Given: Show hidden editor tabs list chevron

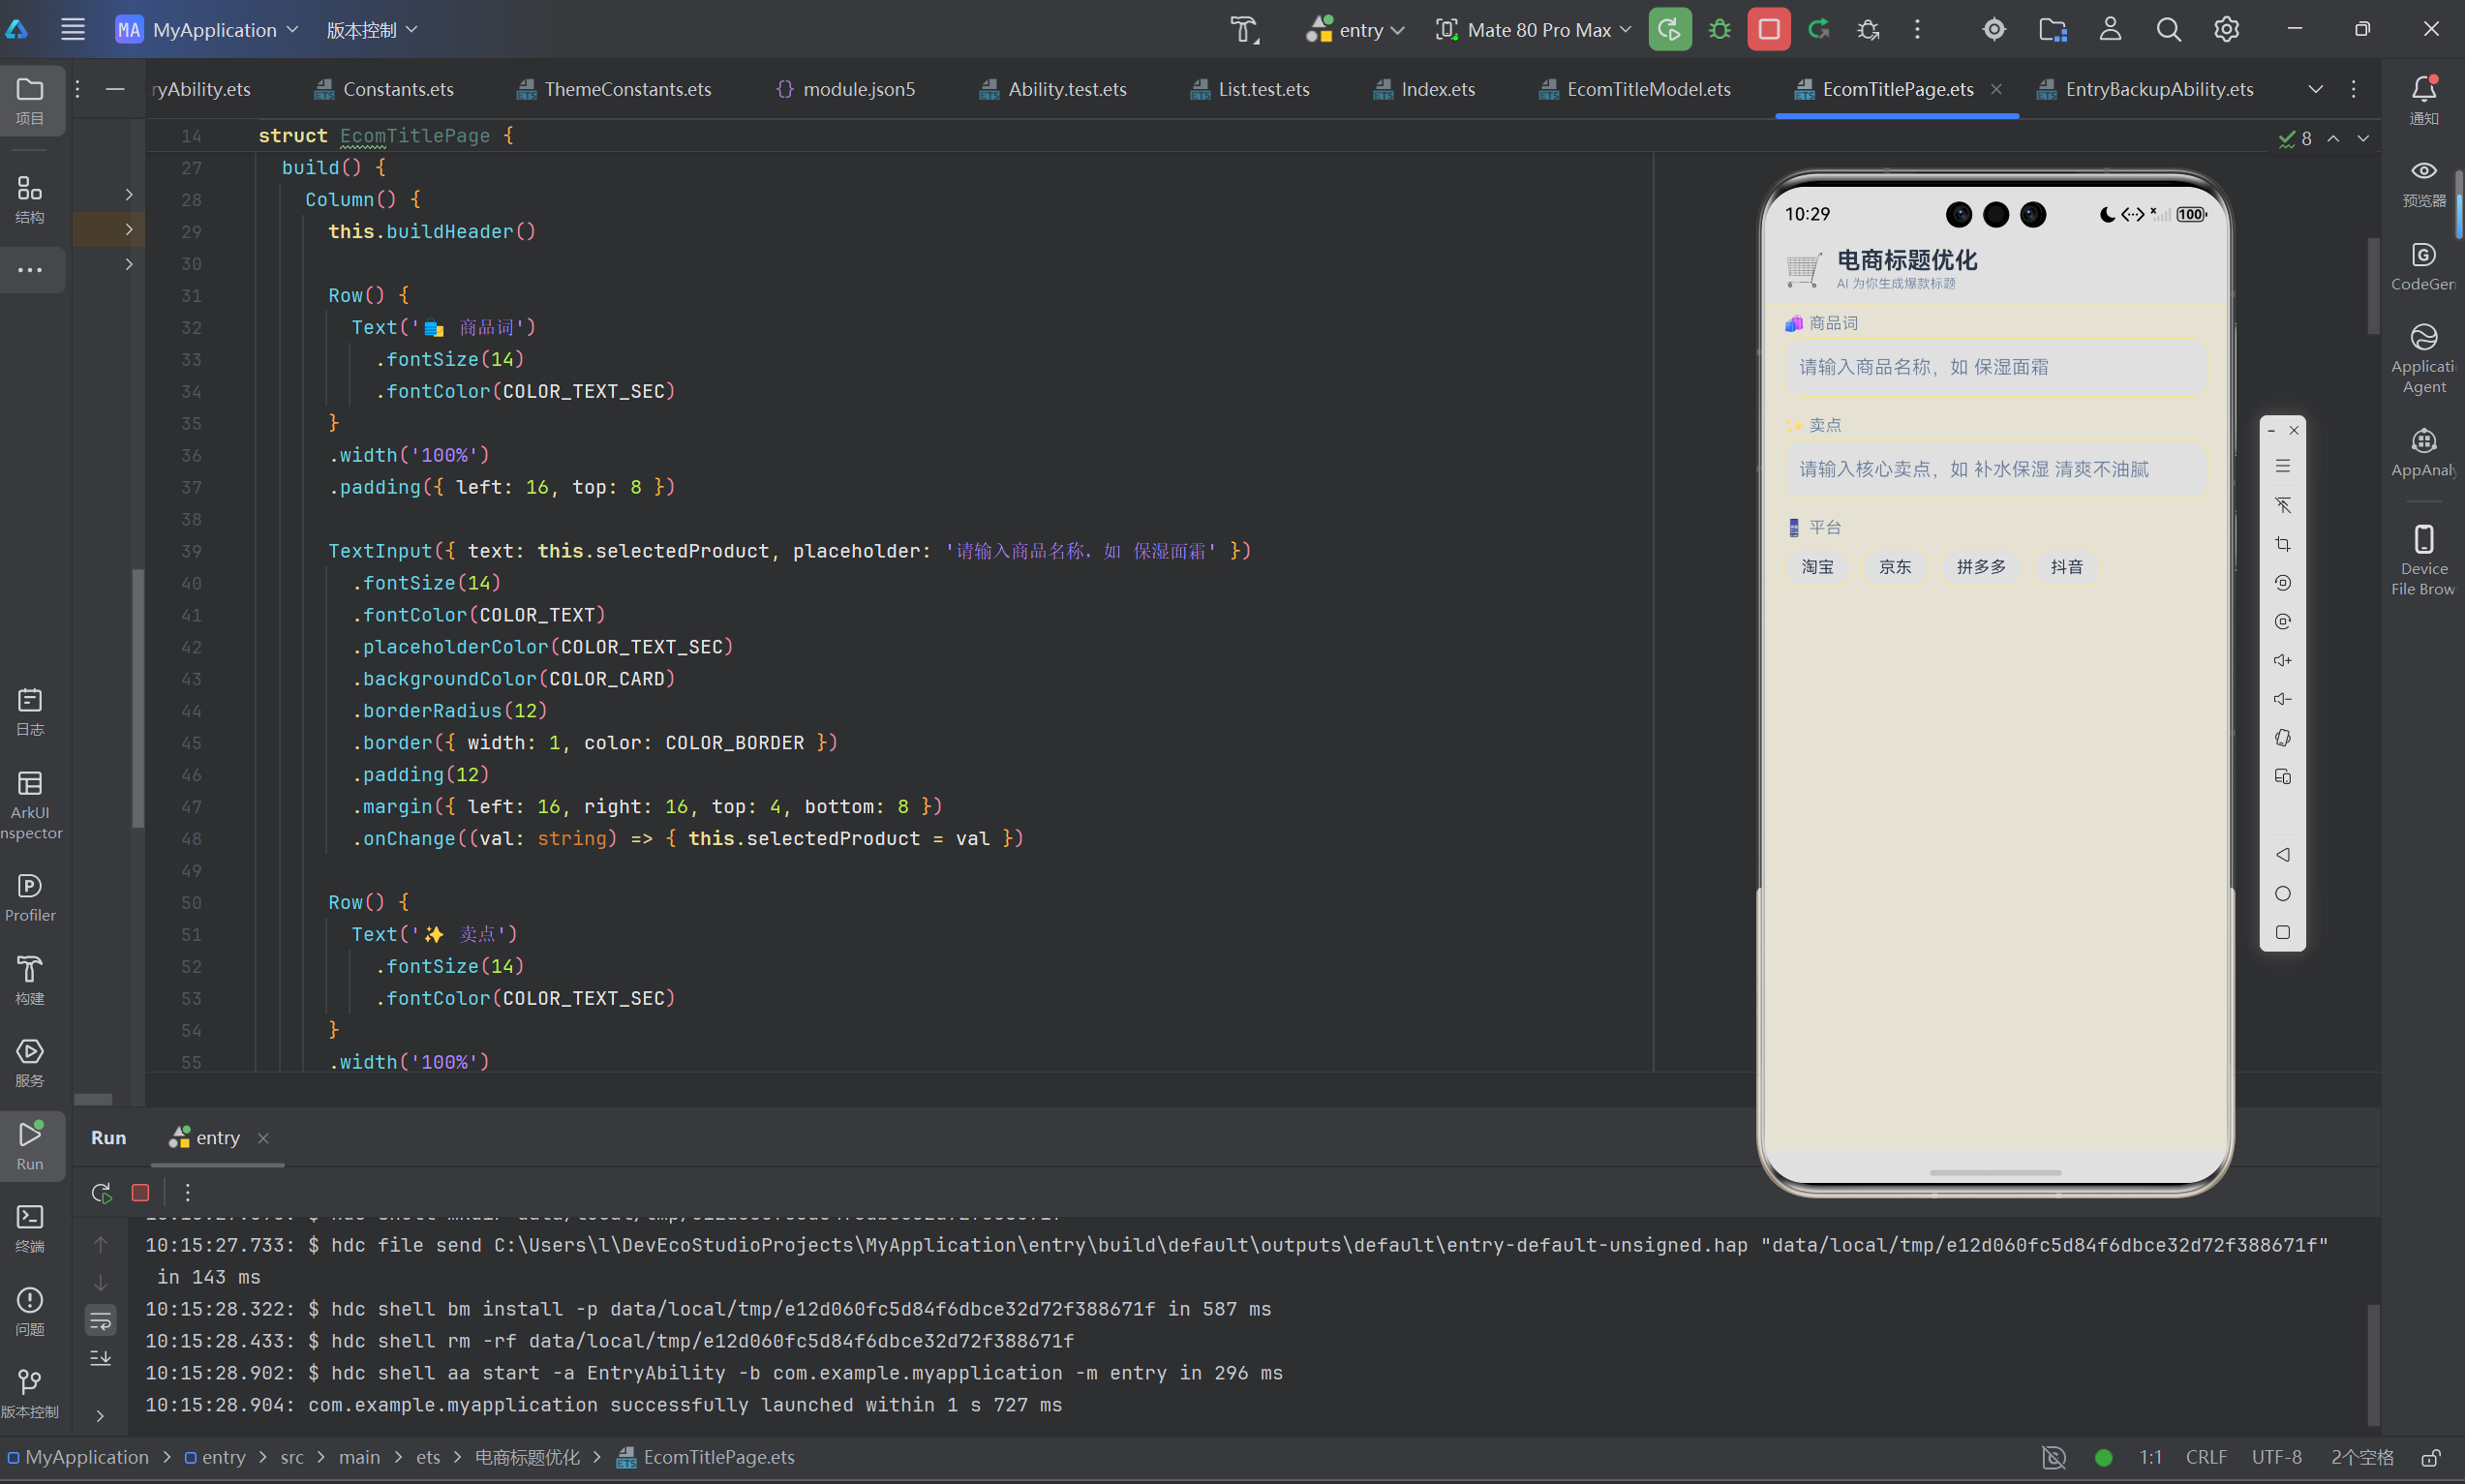Looking at the screenshot, I should pos(2315,89).
